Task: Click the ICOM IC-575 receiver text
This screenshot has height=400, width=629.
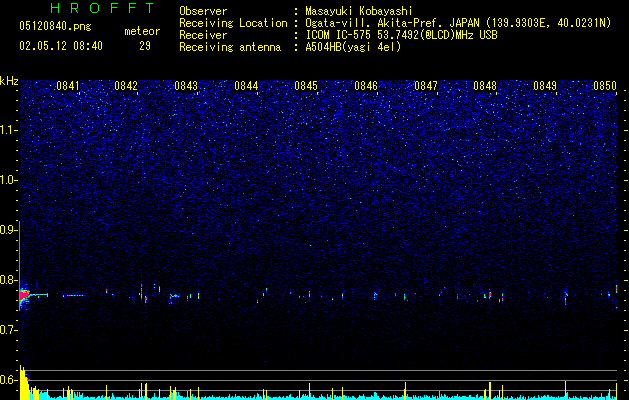Action: (x=401, y=35)
